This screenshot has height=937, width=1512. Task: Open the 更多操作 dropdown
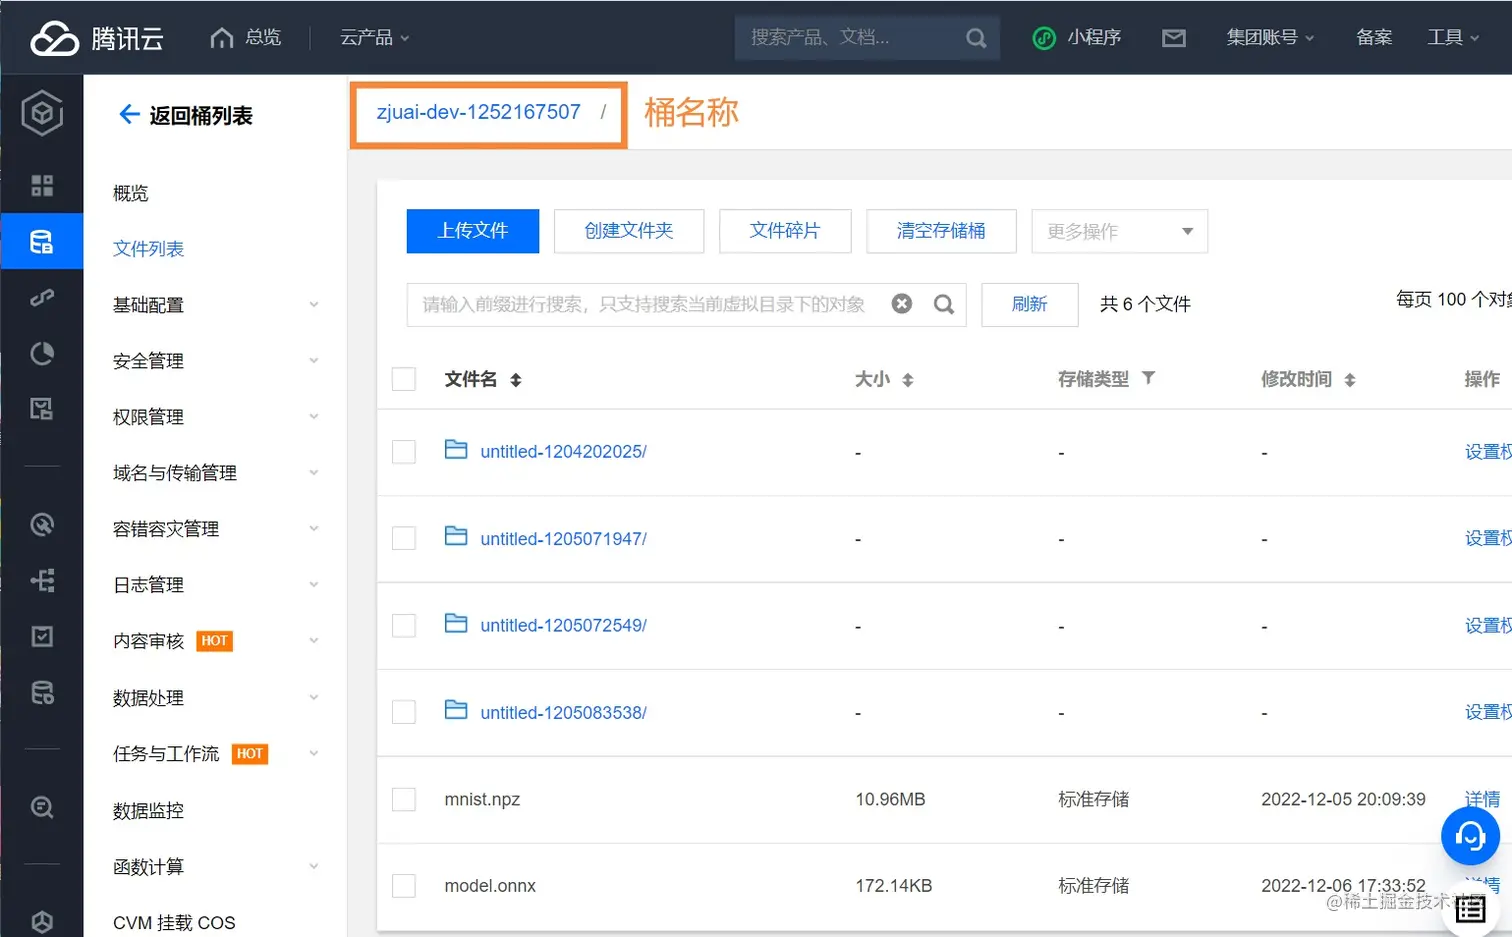[x=1120, y=231]
